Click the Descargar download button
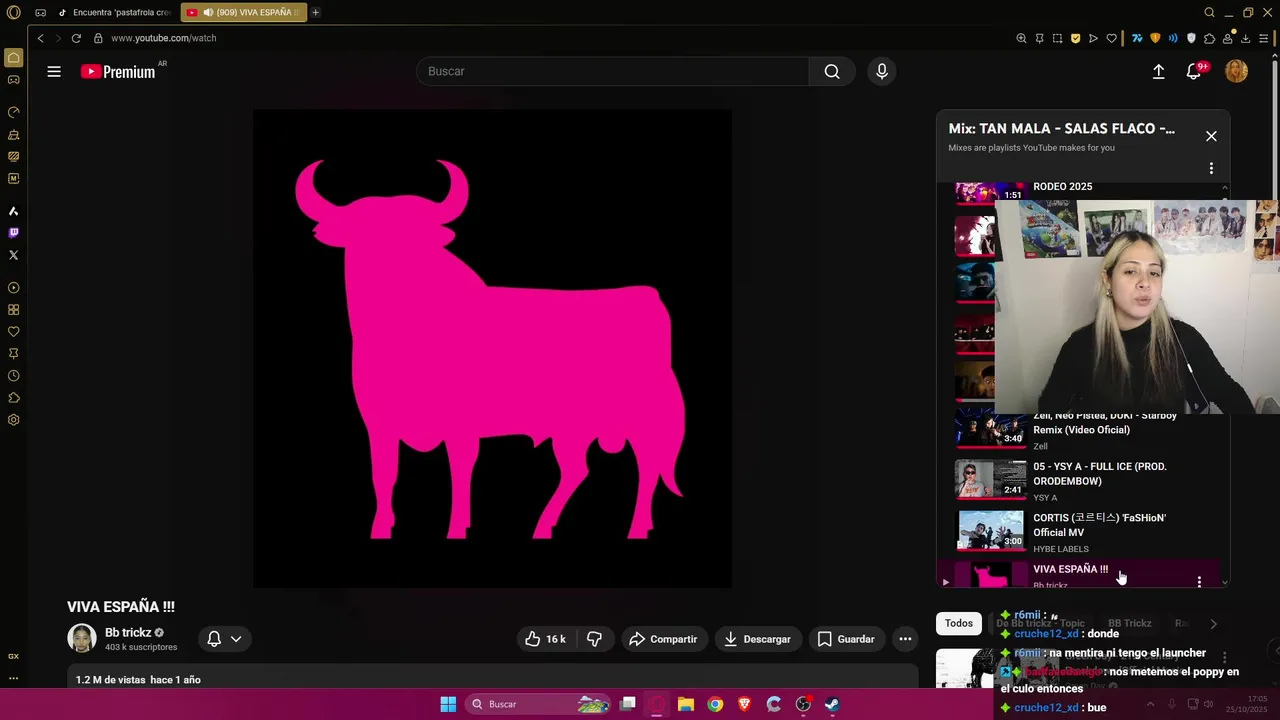The width and height of the screenshot is (1280, 720). pyautogui.click(x=757, y=639)
